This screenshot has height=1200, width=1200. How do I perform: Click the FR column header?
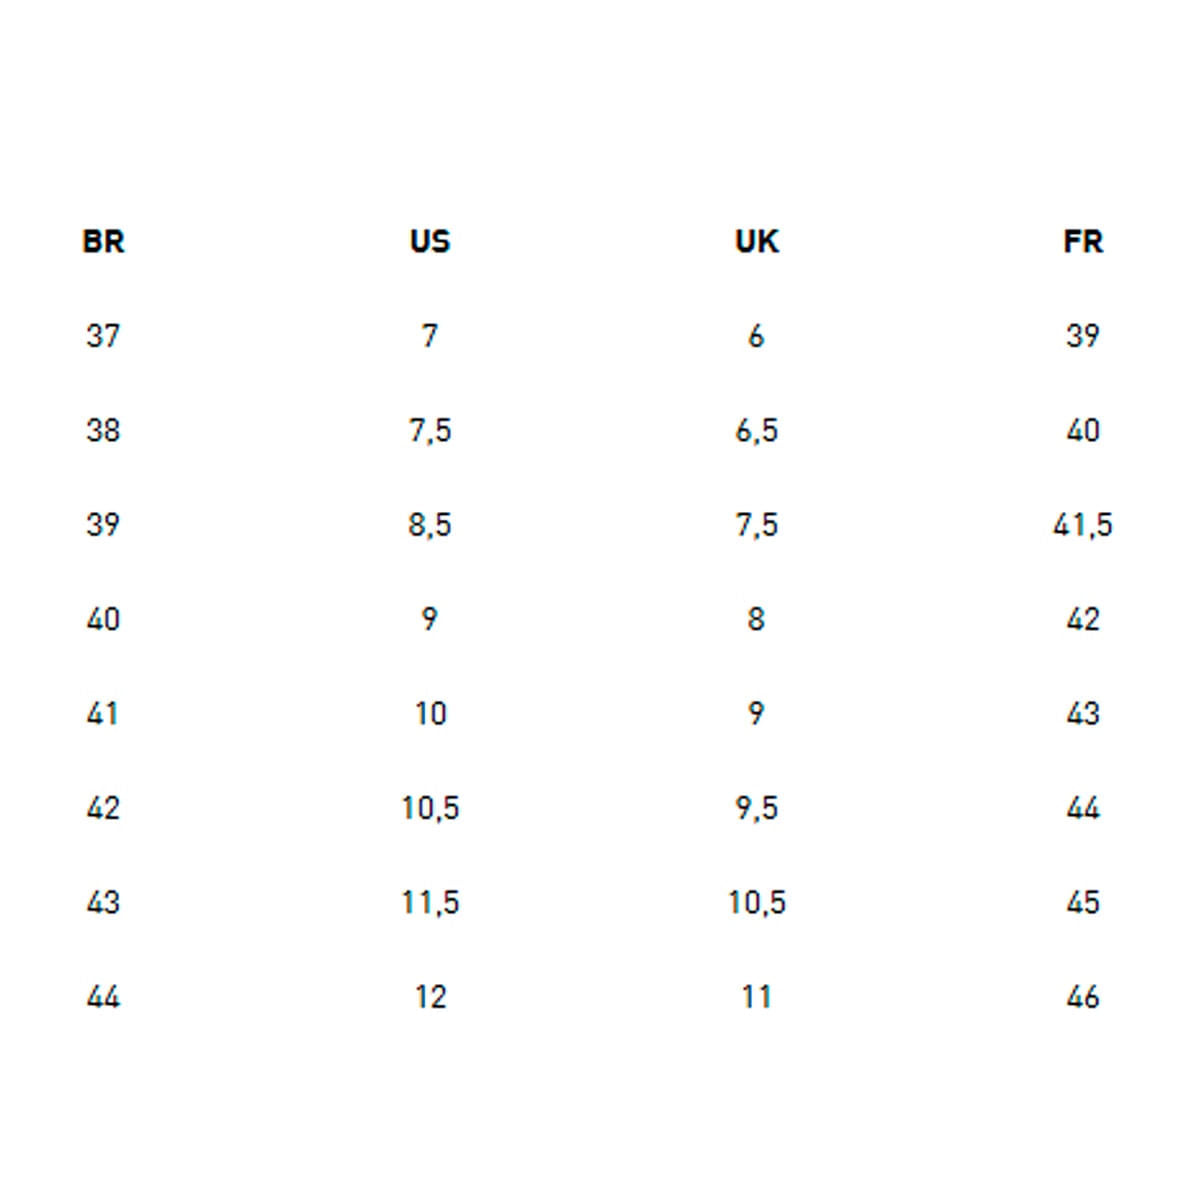1083,242
